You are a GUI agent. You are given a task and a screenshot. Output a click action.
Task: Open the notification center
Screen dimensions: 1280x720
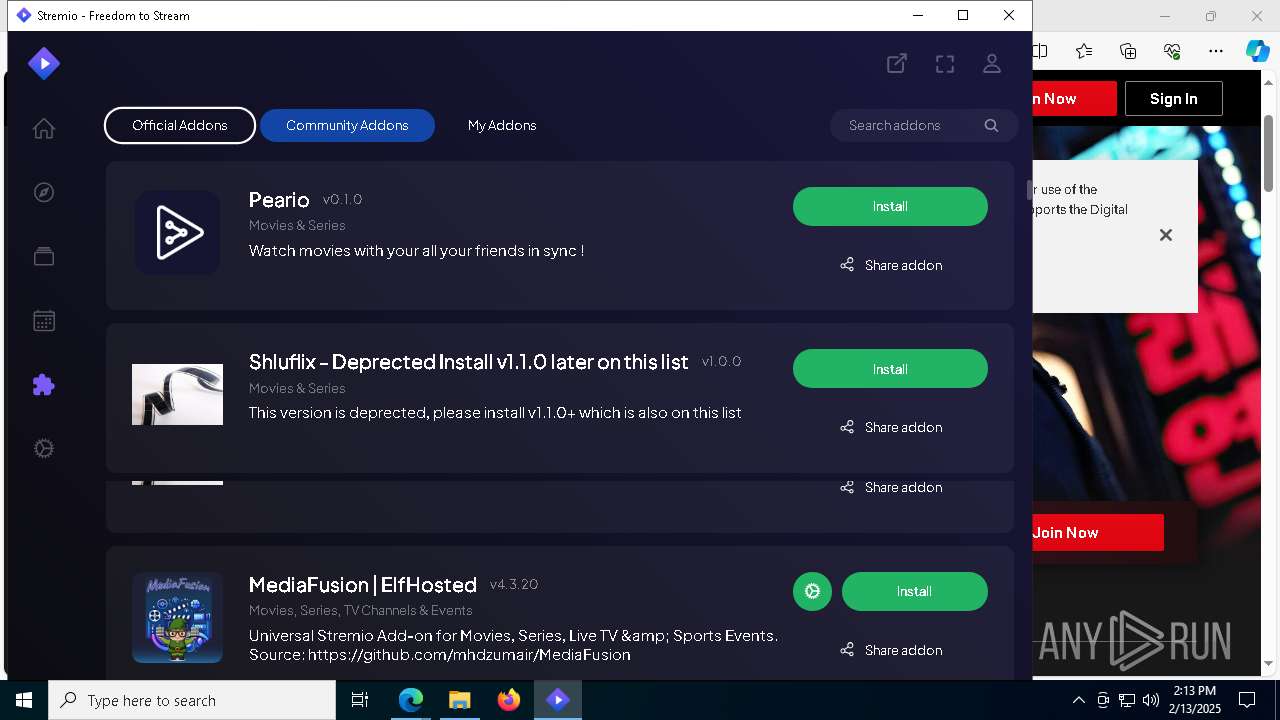(x=1247, y=700)
